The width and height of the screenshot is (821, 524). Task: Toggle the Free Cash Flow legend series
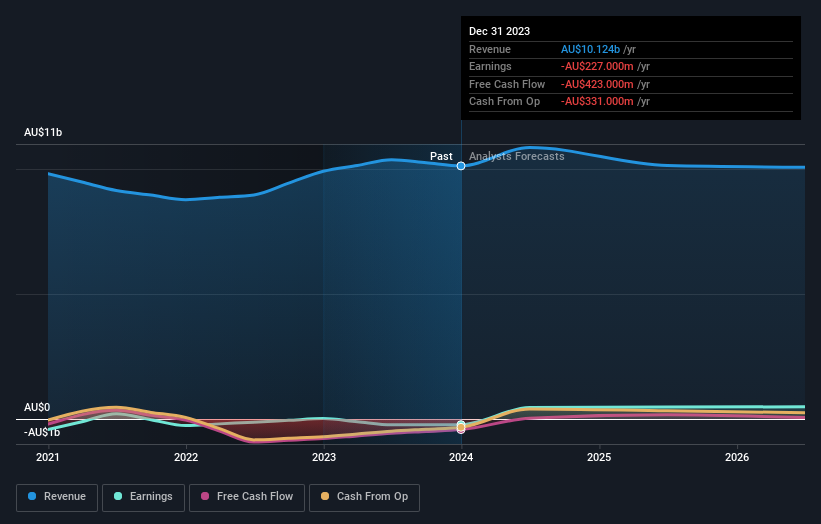point(247,497)
